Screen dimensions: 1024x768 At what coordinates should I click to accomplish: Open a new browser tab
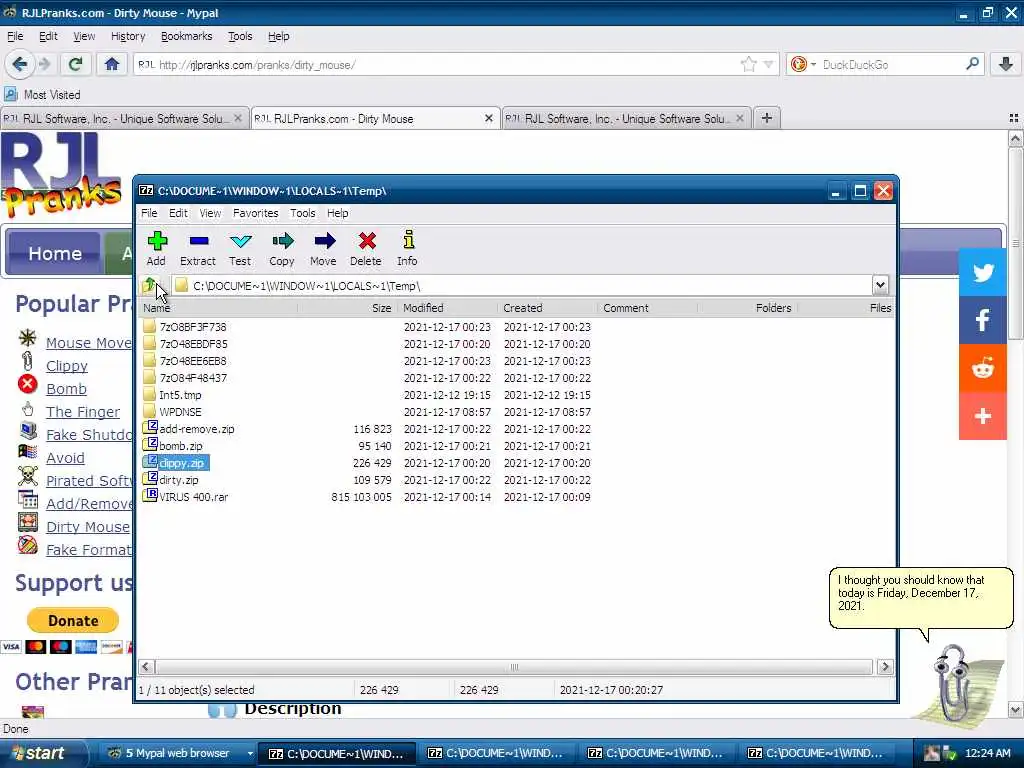pos(767,118)
